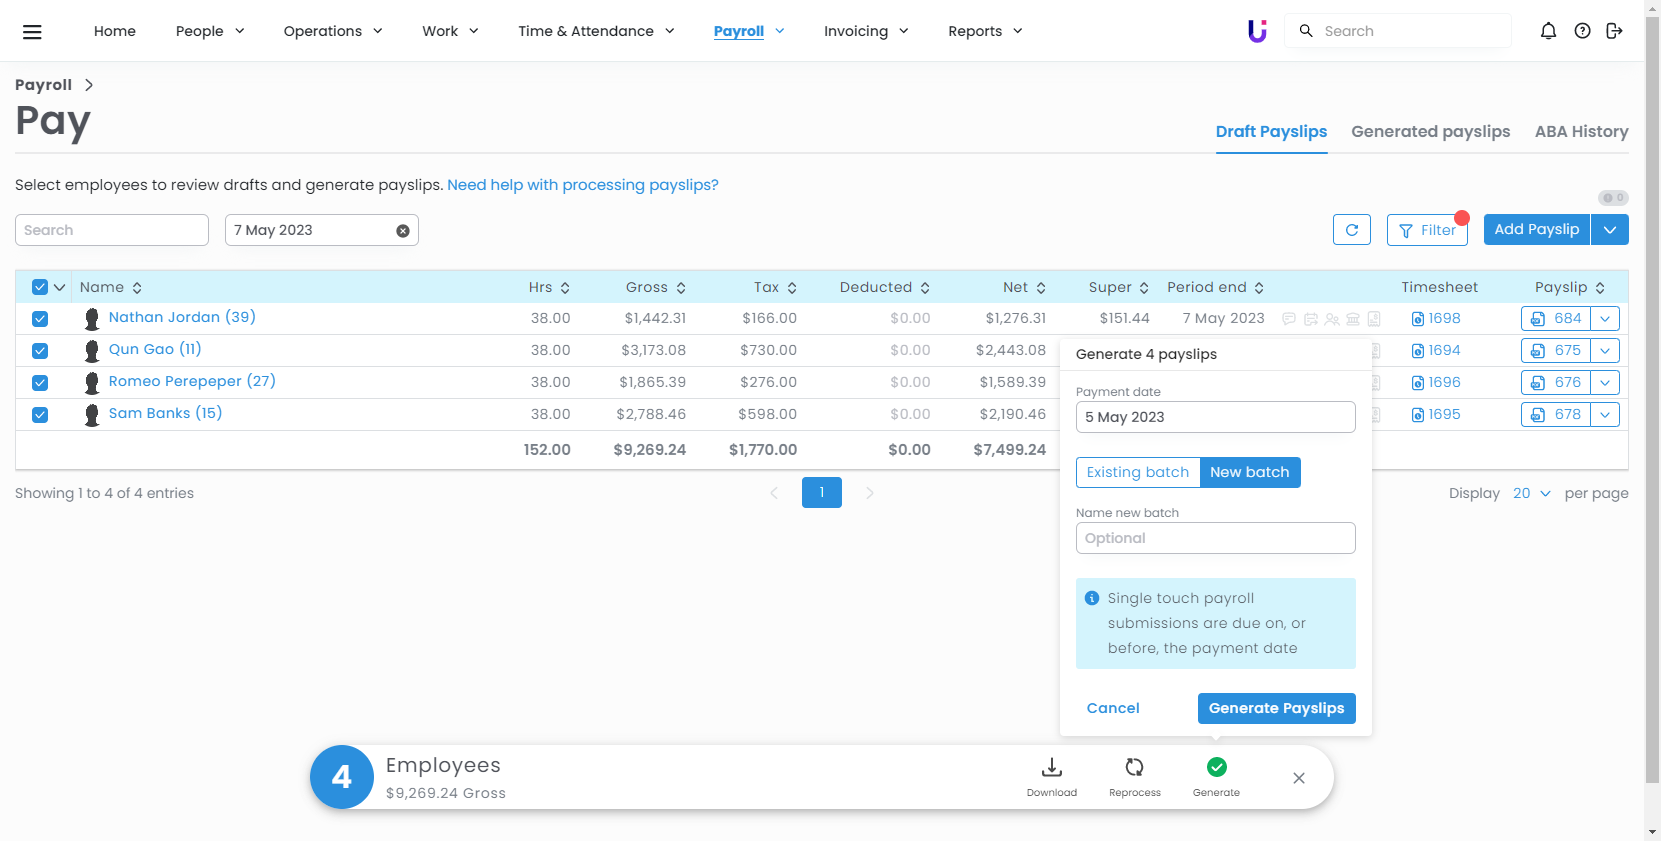Click the refresh payslips button
Viewport: 1661px width, 841px height.
[x=1351, y=230]
